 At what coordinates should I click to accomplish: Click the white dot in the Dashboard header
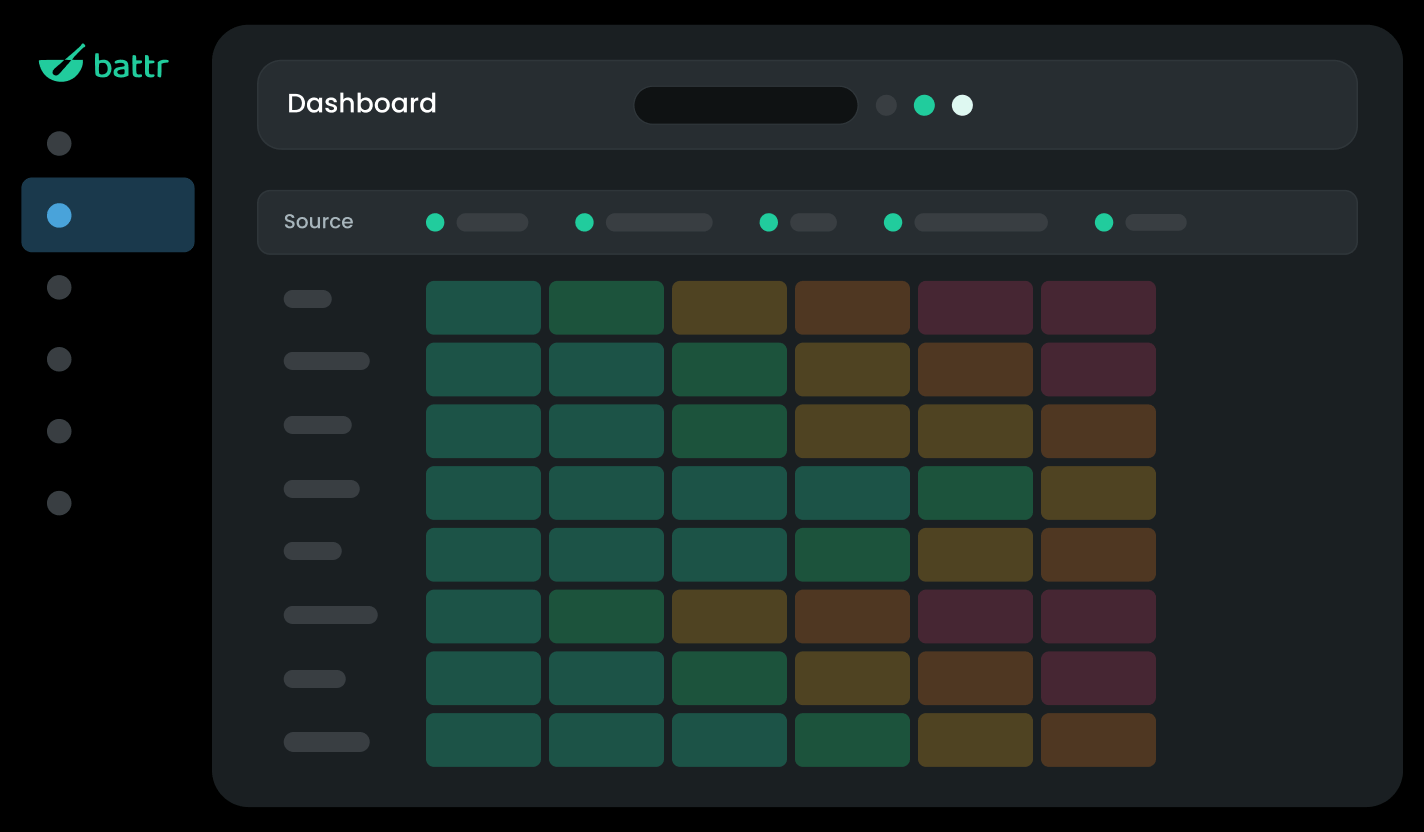point(962,105)
